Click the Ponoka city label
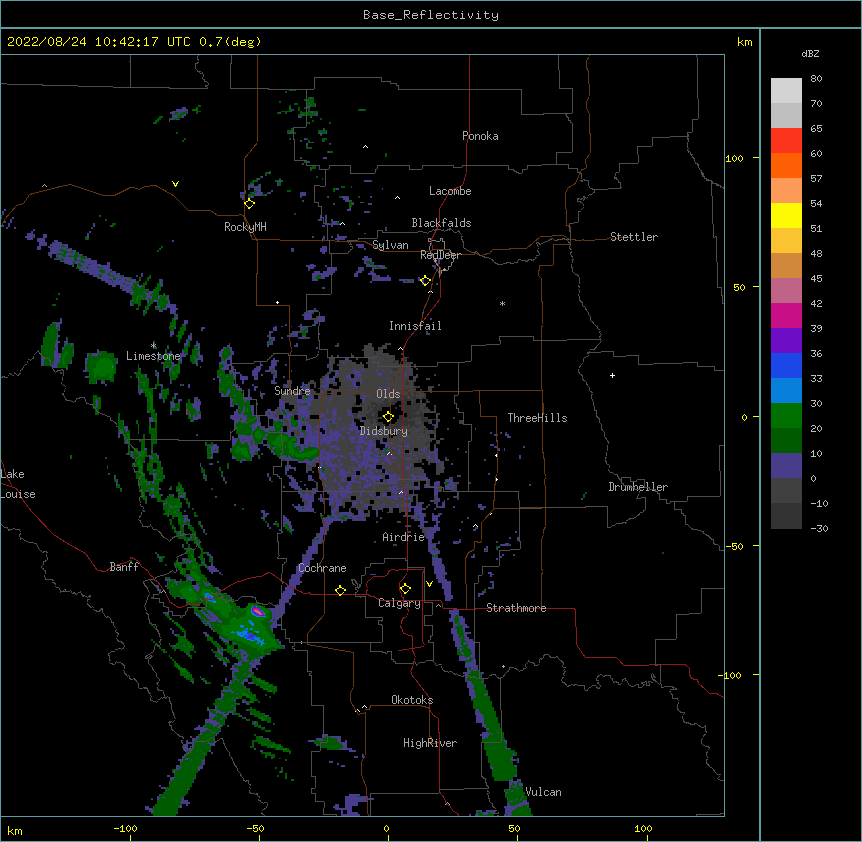Image resolution: width=862 pixels, height=842 pixels. click(480, 136)
